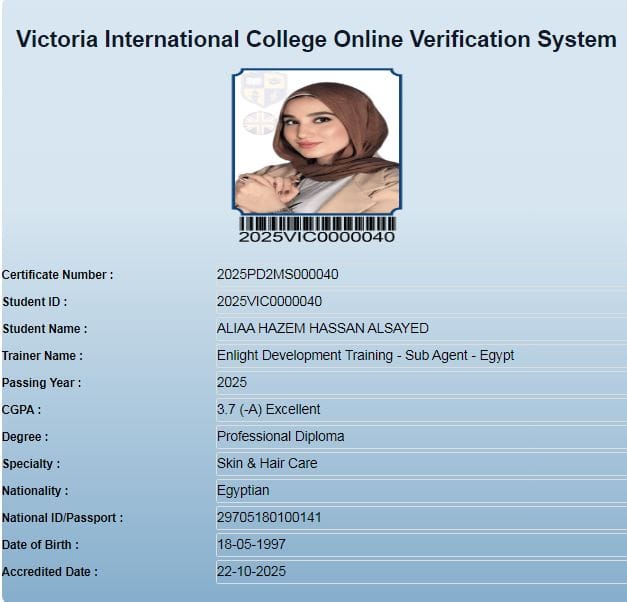
Task: Click the Student ID value field
Action: point(269,301)
